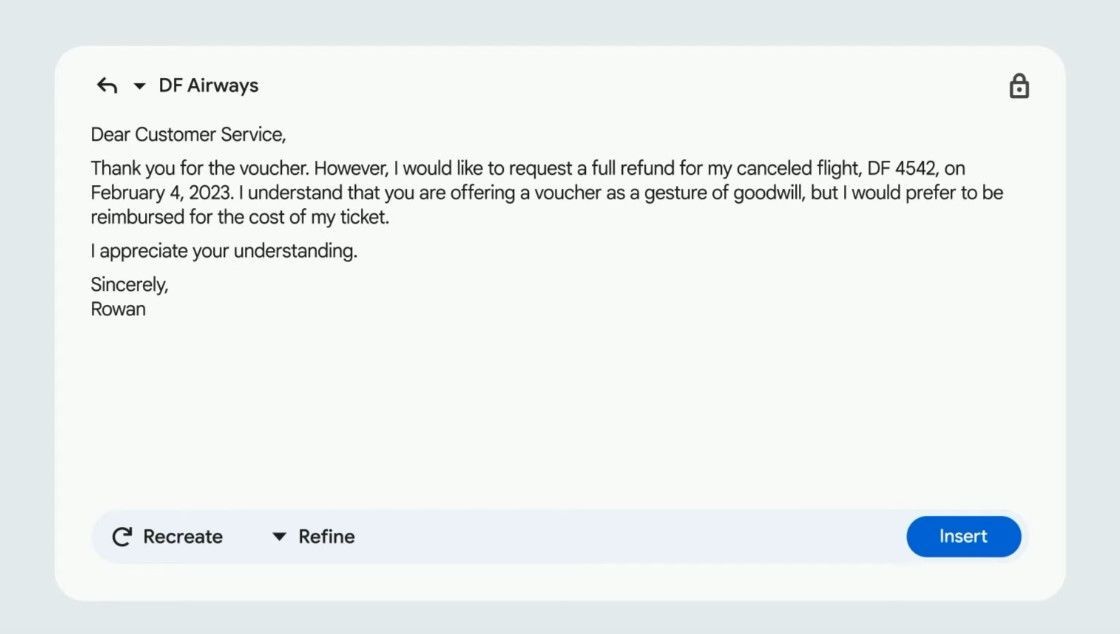Expand the Refine dropdown arrow
Image resolution: width=1120 pixels, height=634 pixels.
[279, 537]
